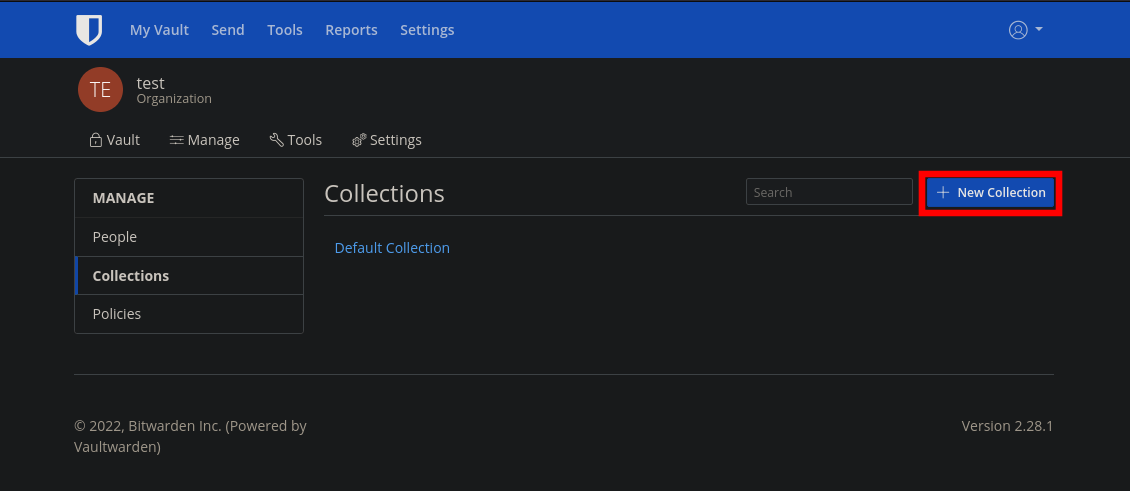Open Tools in the top blue navbar

coord(285,30)
